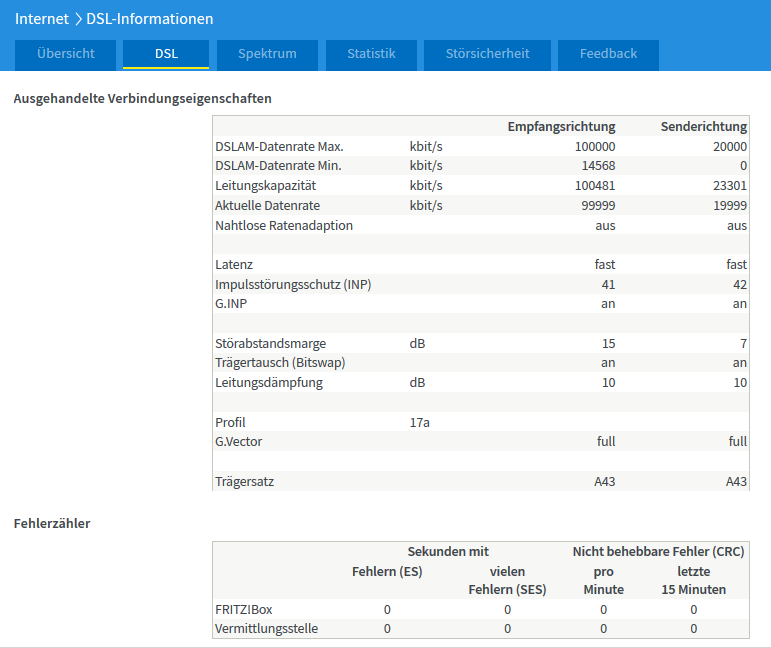Click the Störabstandsmarge row label
The image size is (771, 648).
click(270, 344)
